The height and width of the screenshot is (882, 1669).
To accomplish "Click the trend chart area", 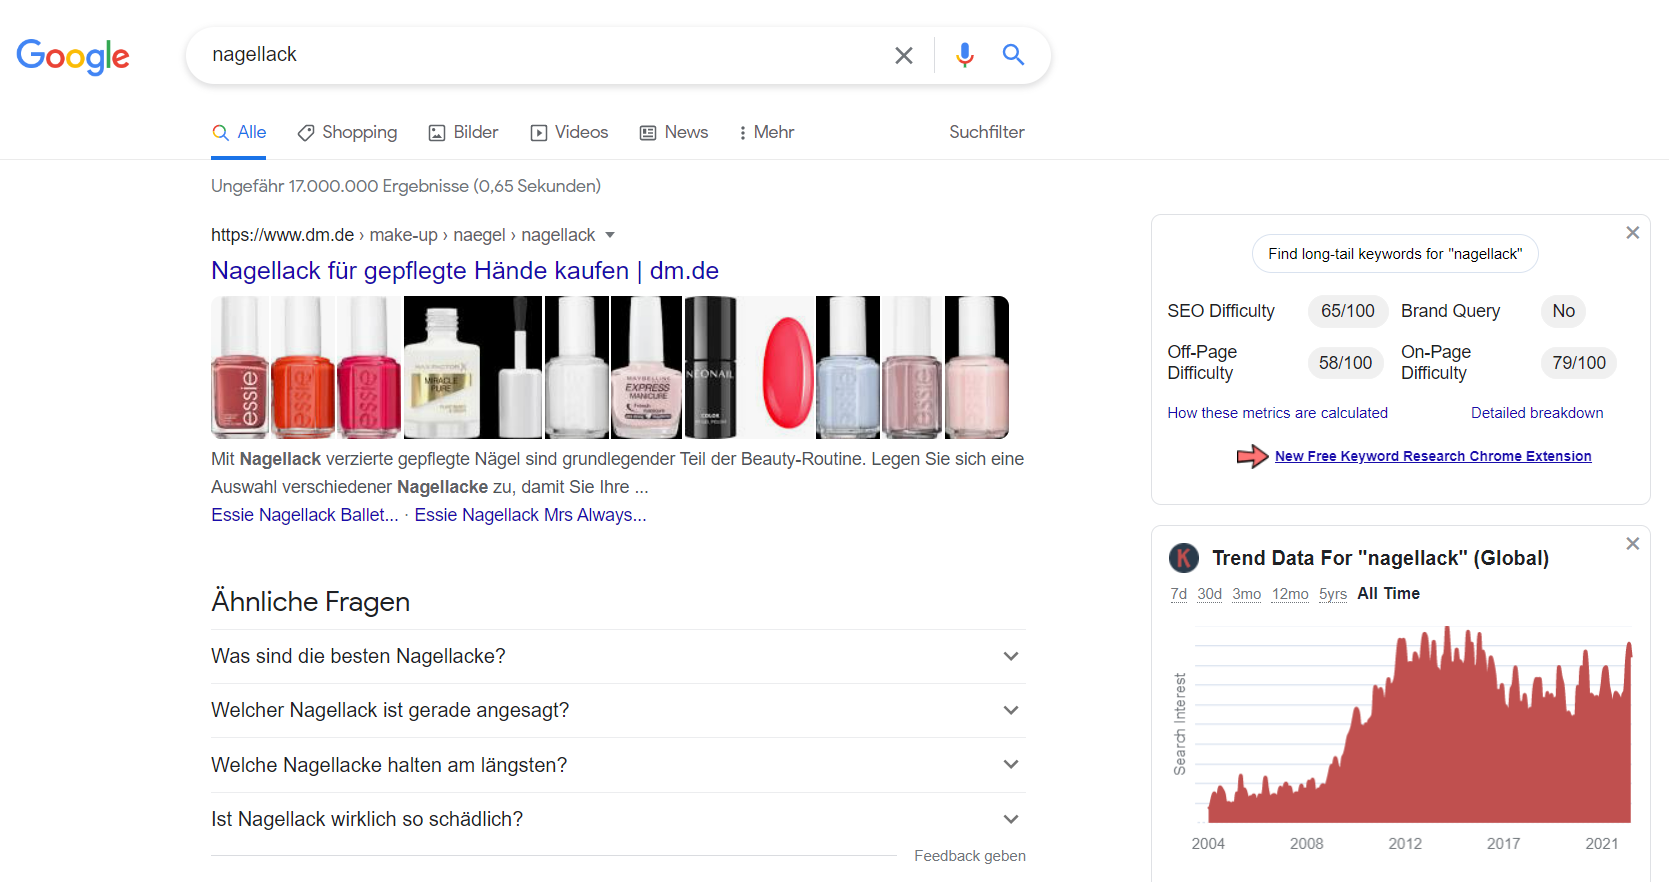I will click(x=1413, y=725).
